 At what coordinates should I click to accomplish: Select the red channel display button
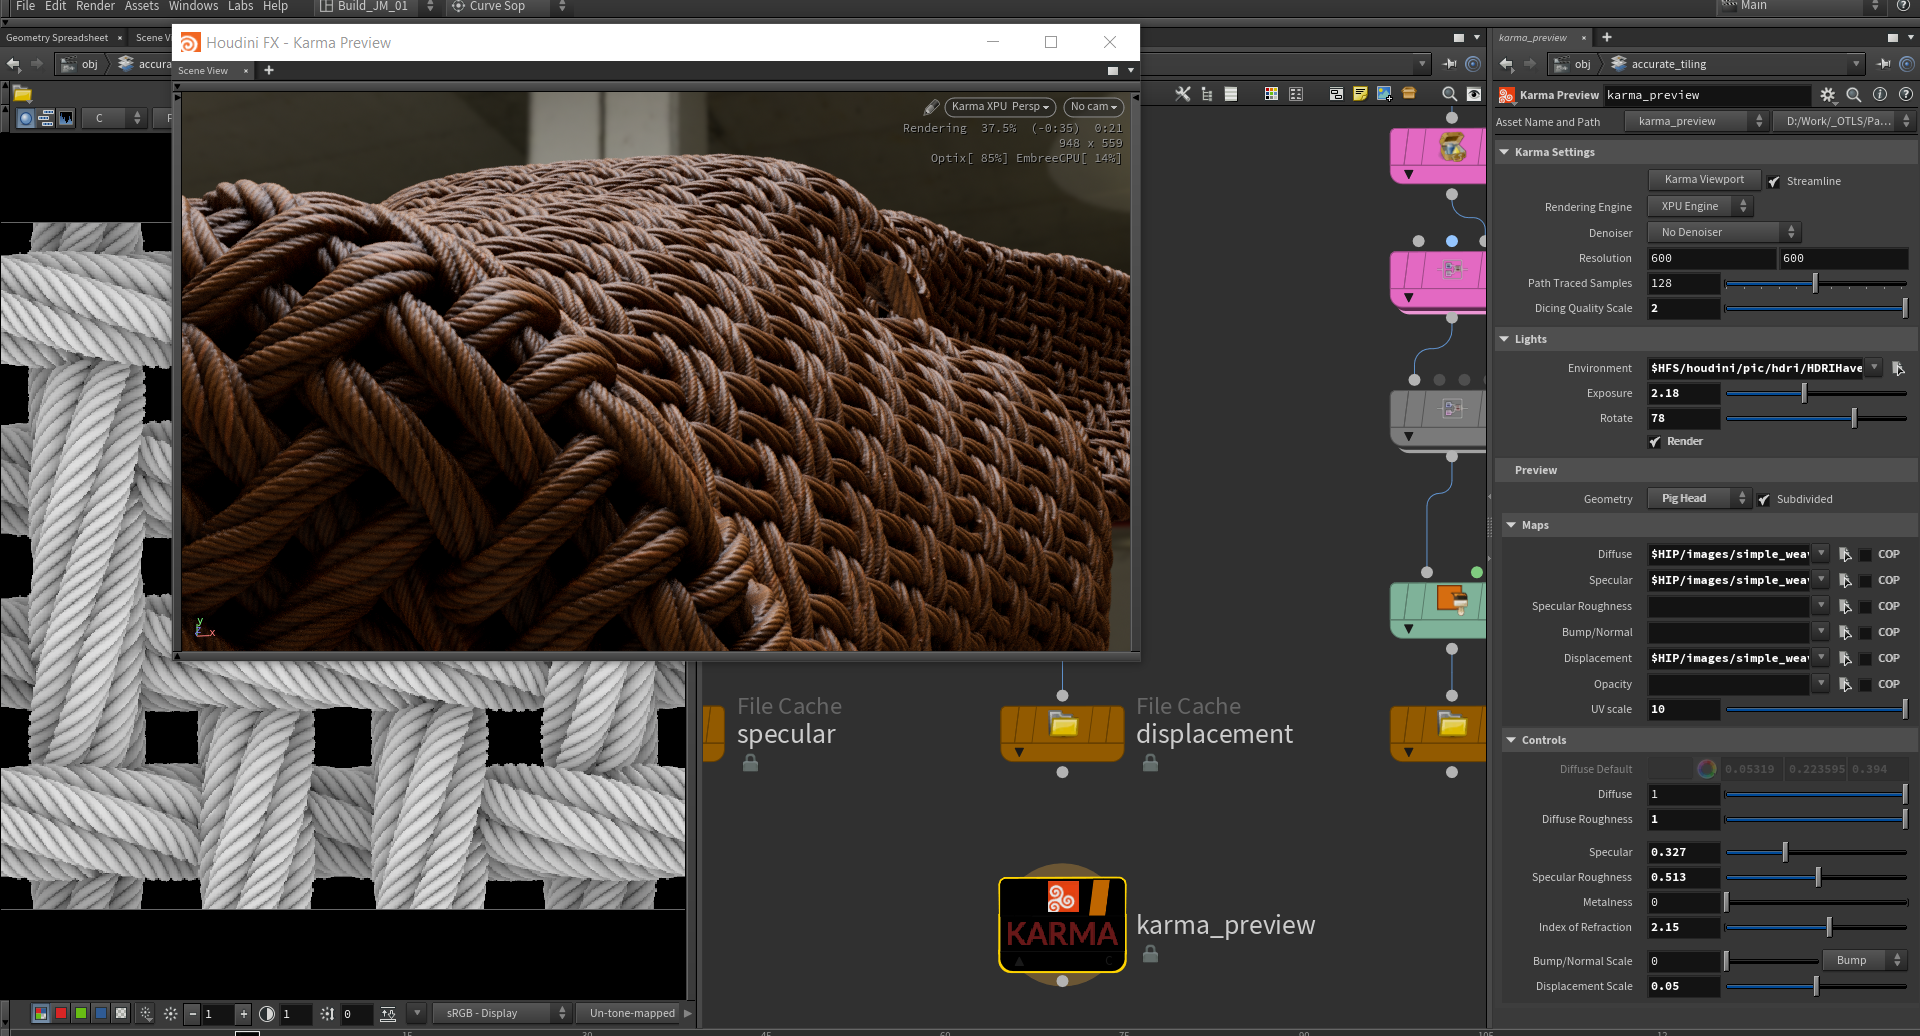pos(61,1013)
